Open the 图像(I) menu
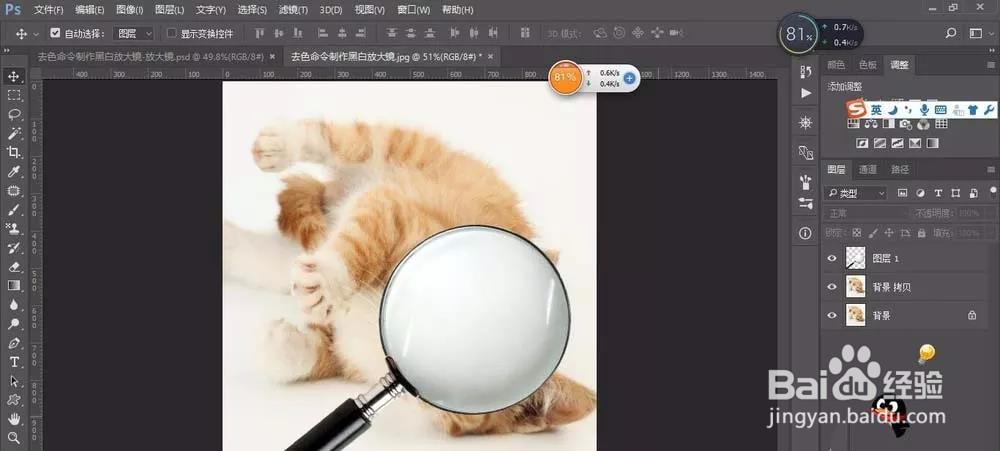Screen dimensions: 1000x451 [x=129, y=10]
